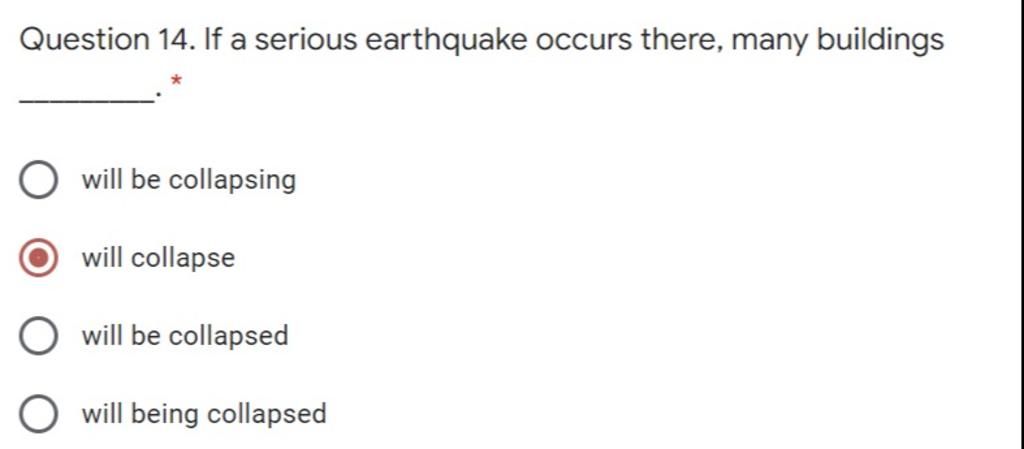The width and height of the screenshot is (1024, 449).
Task: Click the selected 'will collapse' radio button
Action: 38,258
